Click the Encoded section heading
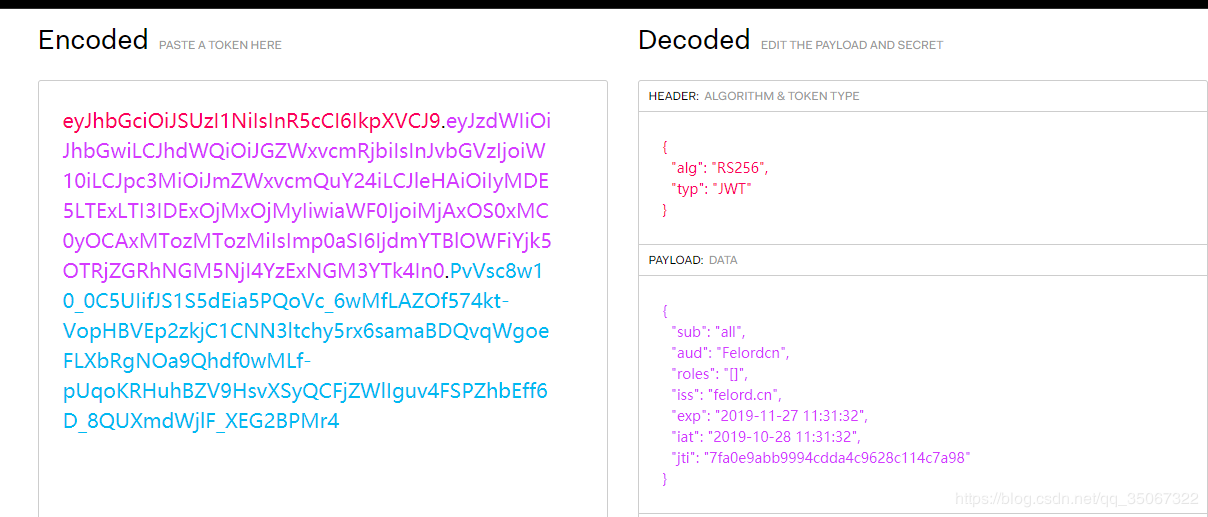 pos(93,40)
